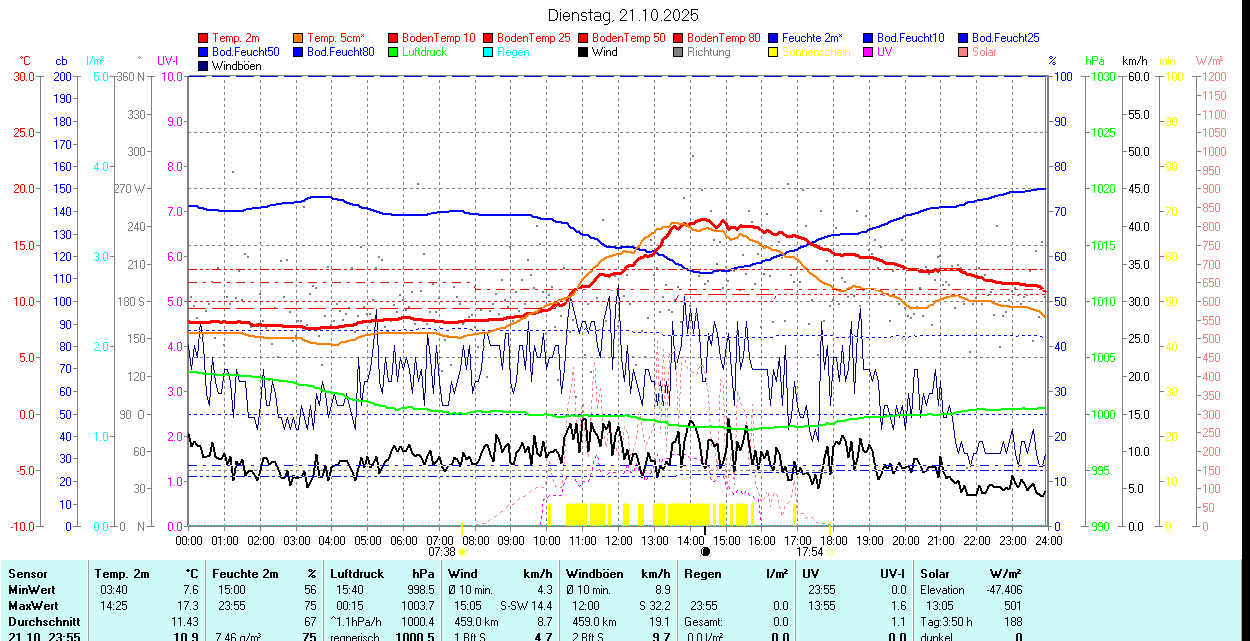Screen dimensions: 1250x641
Task: Click the Bod.Feucht80 legend label
Action: tap(340, 52)
